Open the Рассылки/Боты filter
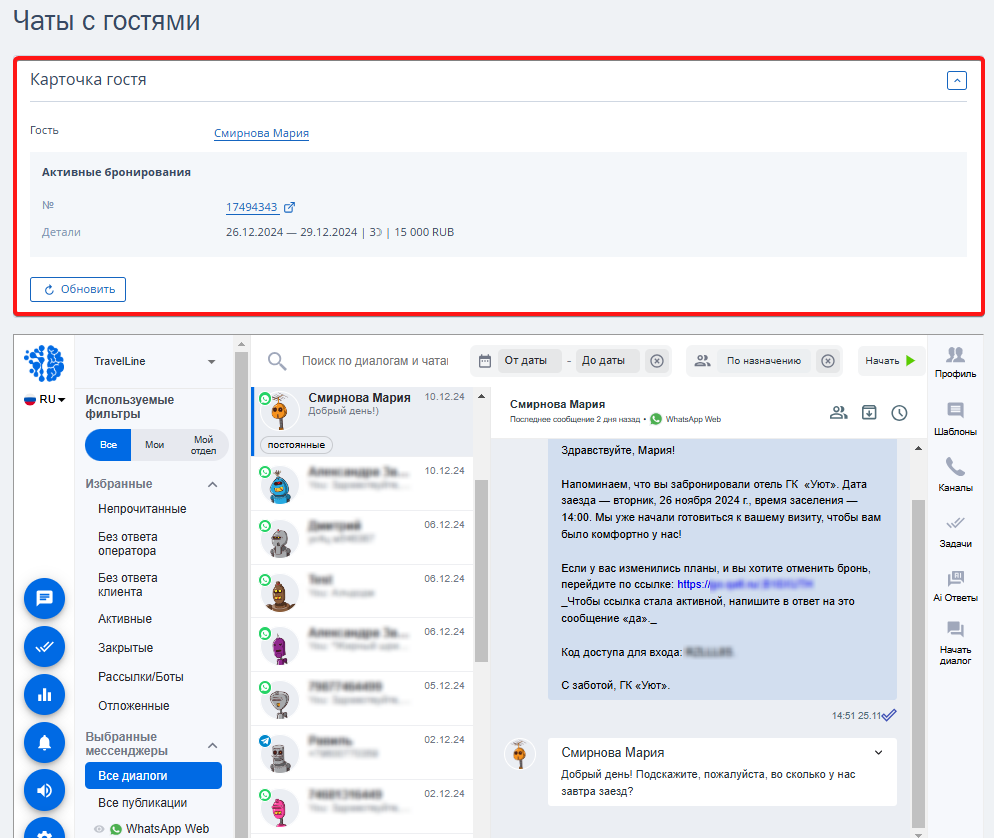Screen dimensions: 994x838 (x=141, y=677)
